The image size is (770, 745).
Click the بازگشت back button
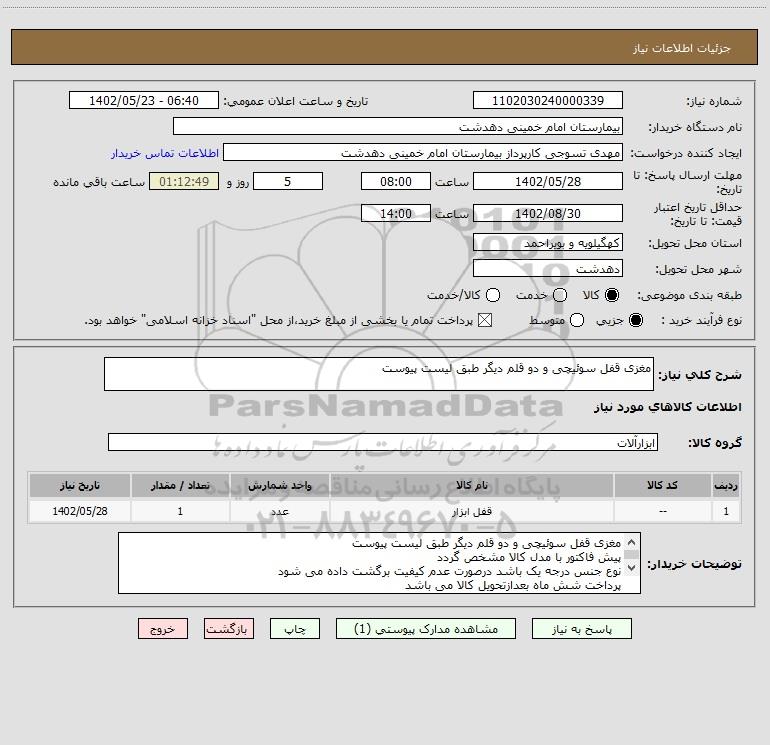pyautogui.click(x=229, y=629)
